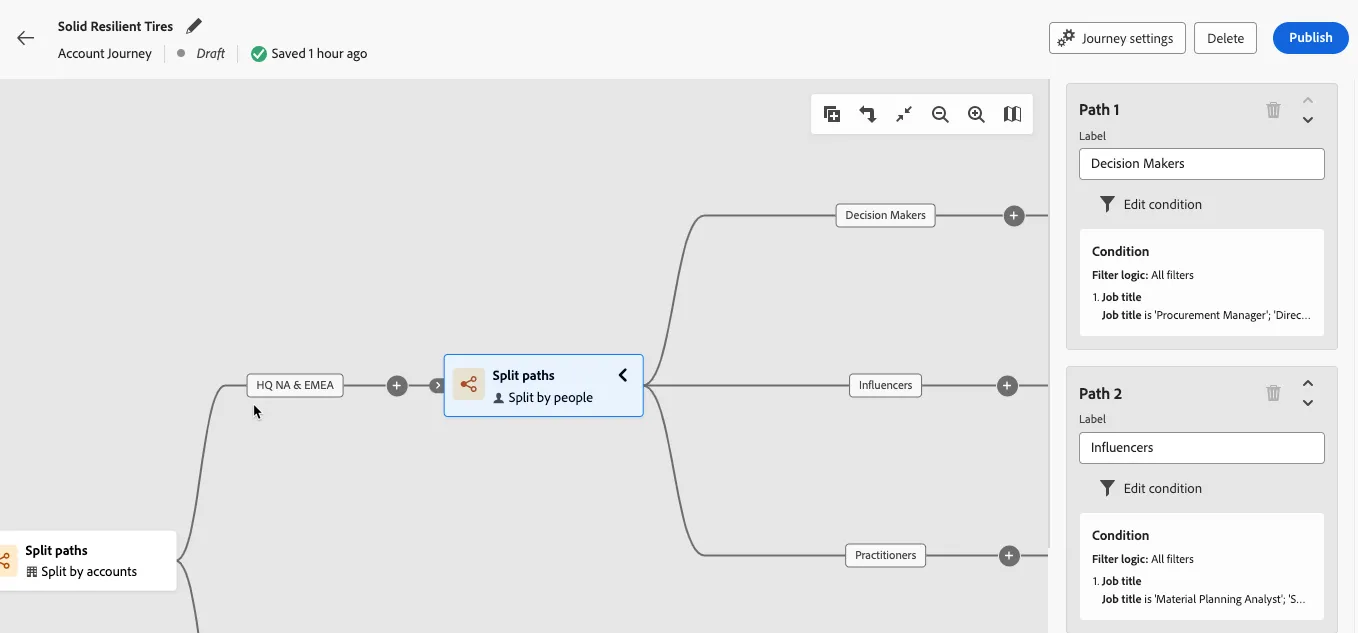Edit journey name with pencil icon
The width and height of the screenshot is (1358, 633).
pyautogui.click(x=194, y=26)
